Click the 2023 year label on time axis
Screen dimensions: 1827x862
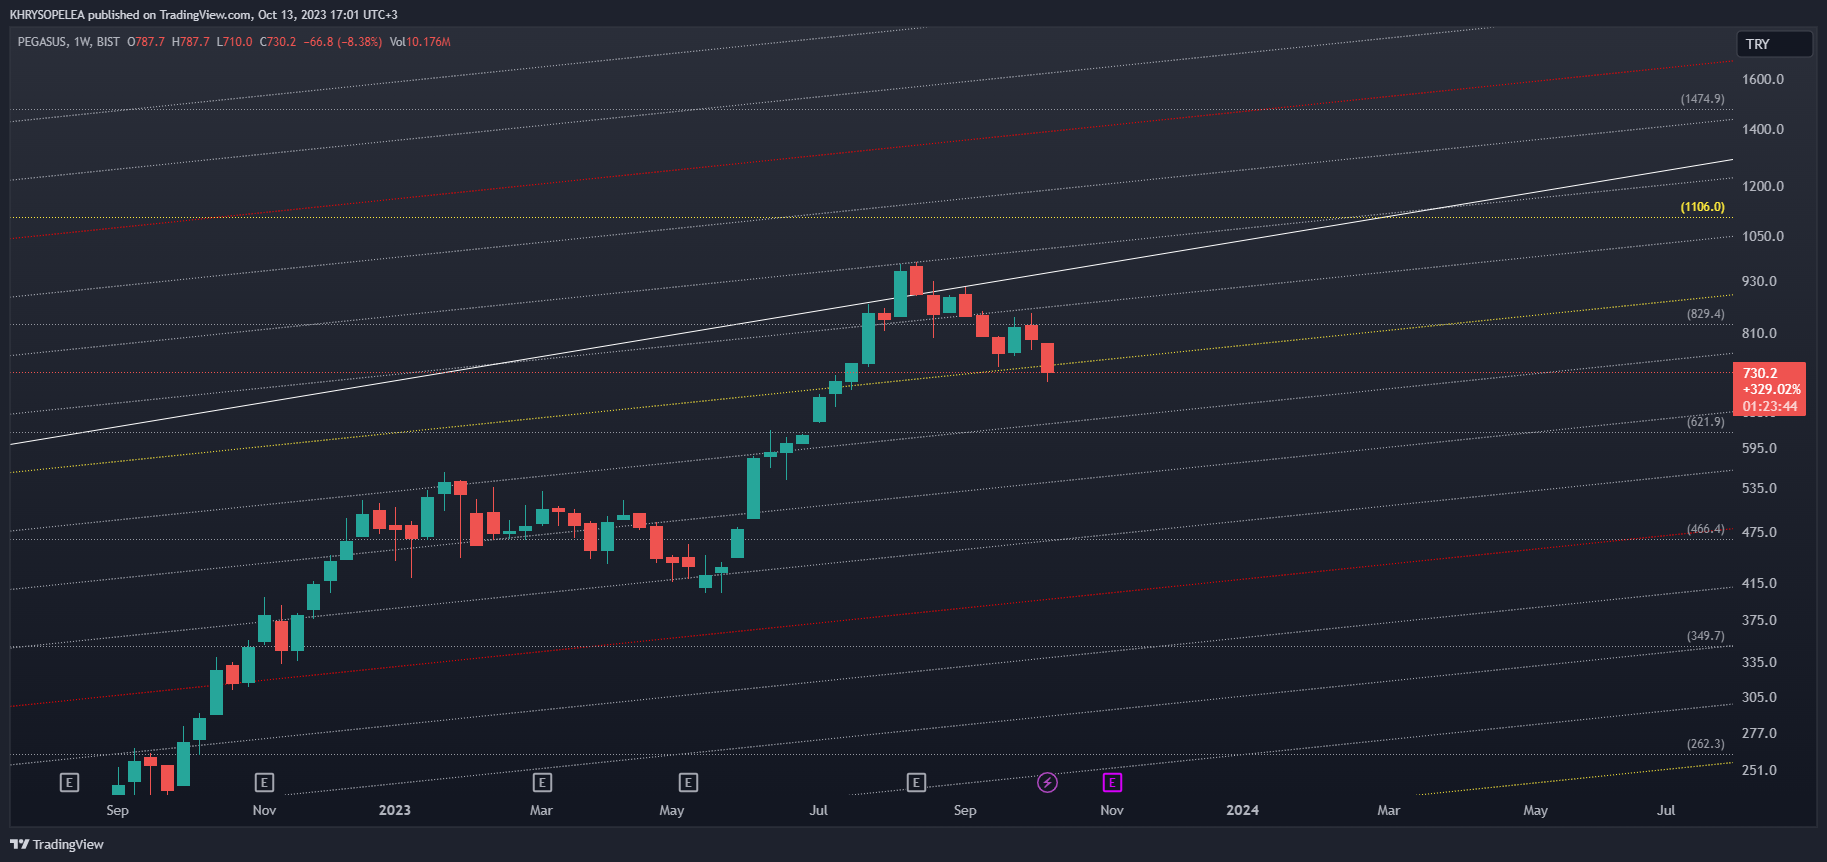click(x=395, y=810)
